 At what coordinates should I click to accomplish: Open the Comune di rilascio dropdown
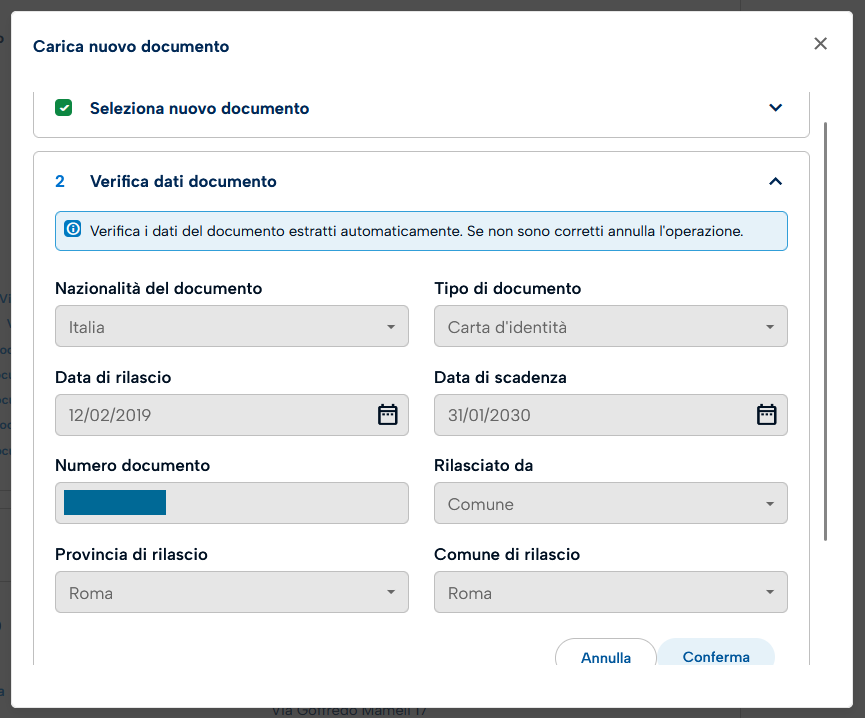tap(610, 593)
